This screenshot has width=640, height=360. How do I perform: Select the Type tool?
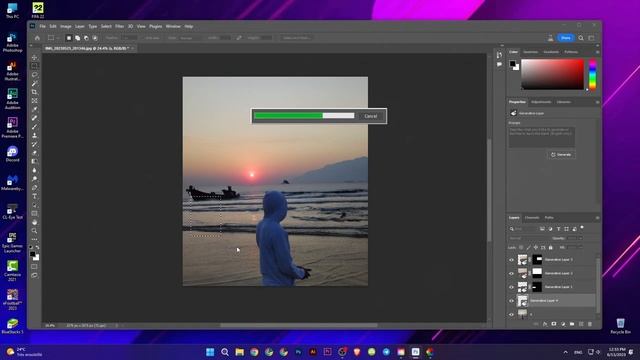click(34, 196)
